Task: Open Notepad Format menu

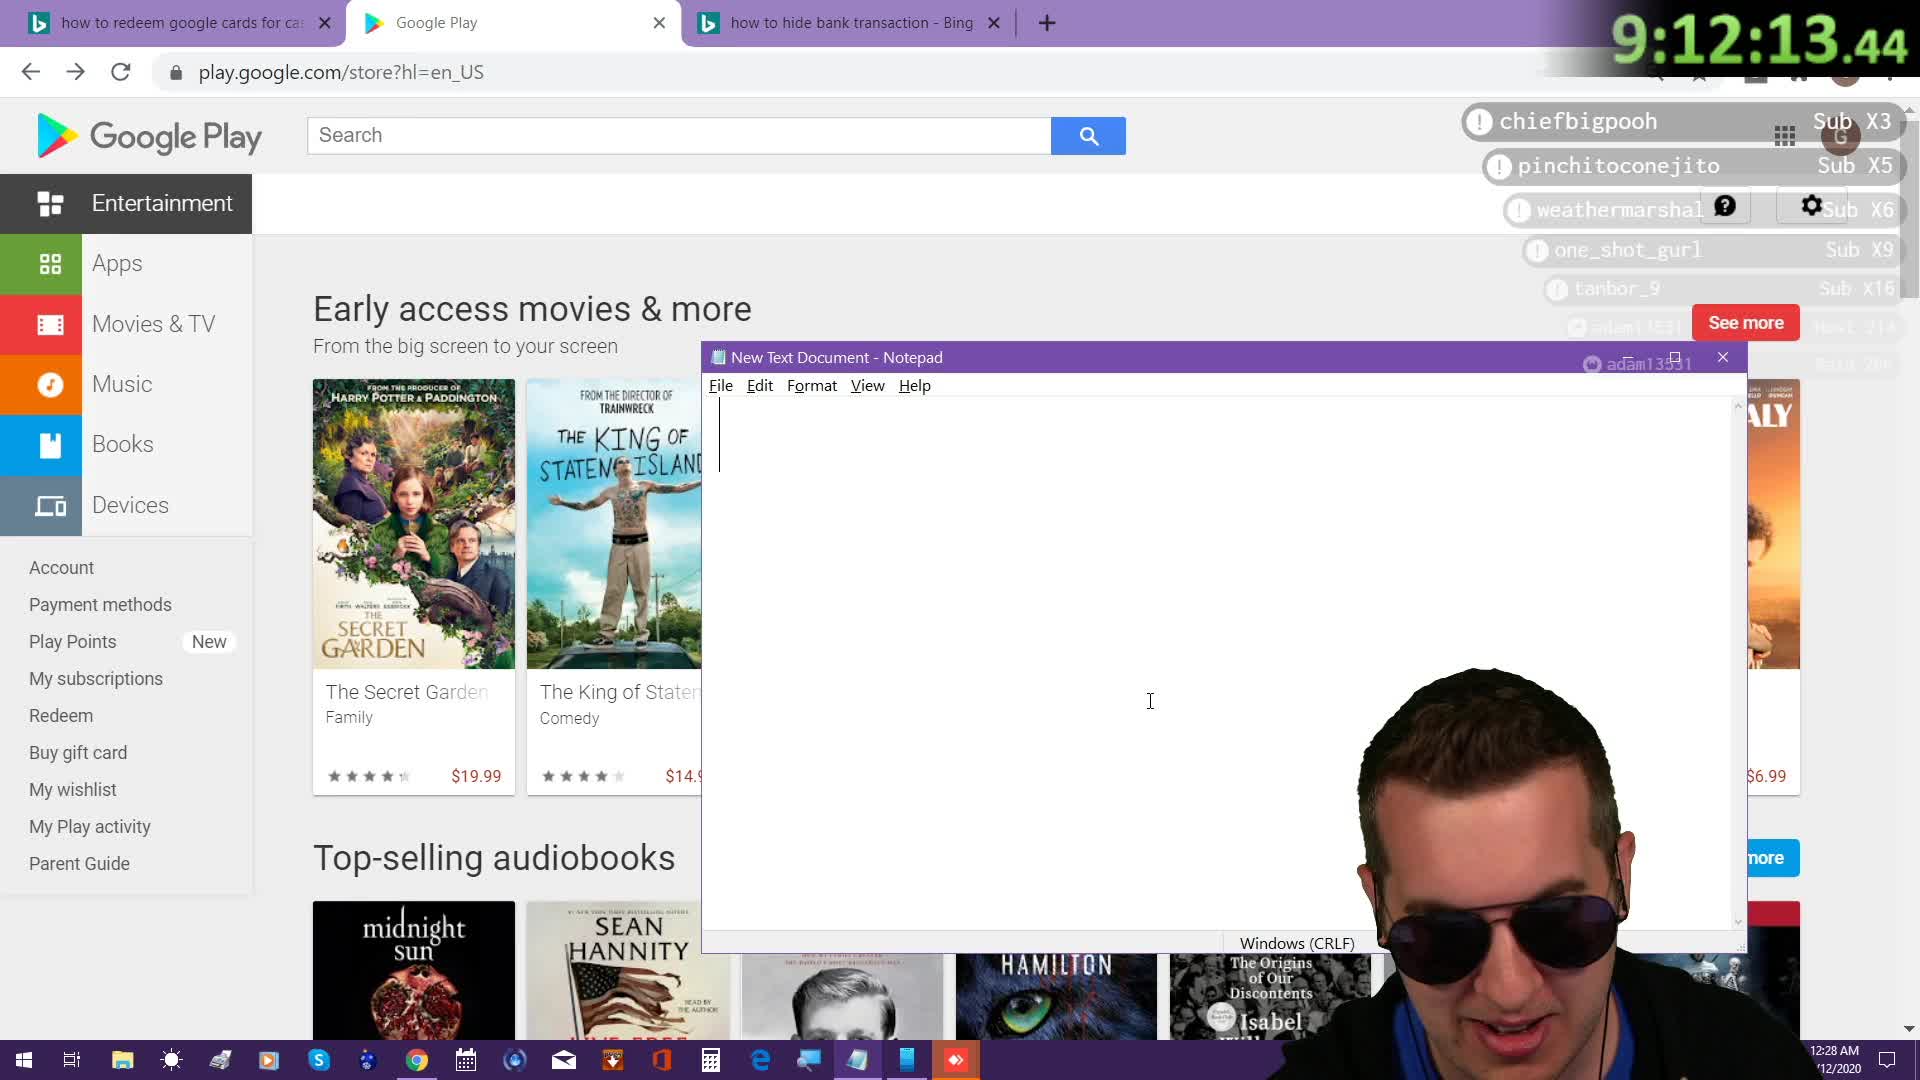Action: point(812,386)
